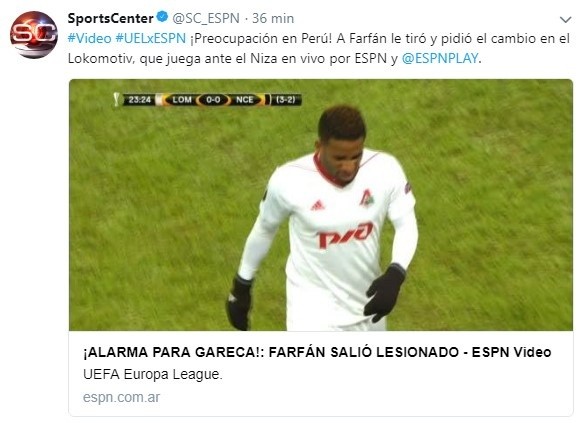The width and height of the screenshot is (583, 423).
Task: Follow the #UELxESPN hashtag
Action: tap(151, 38)
